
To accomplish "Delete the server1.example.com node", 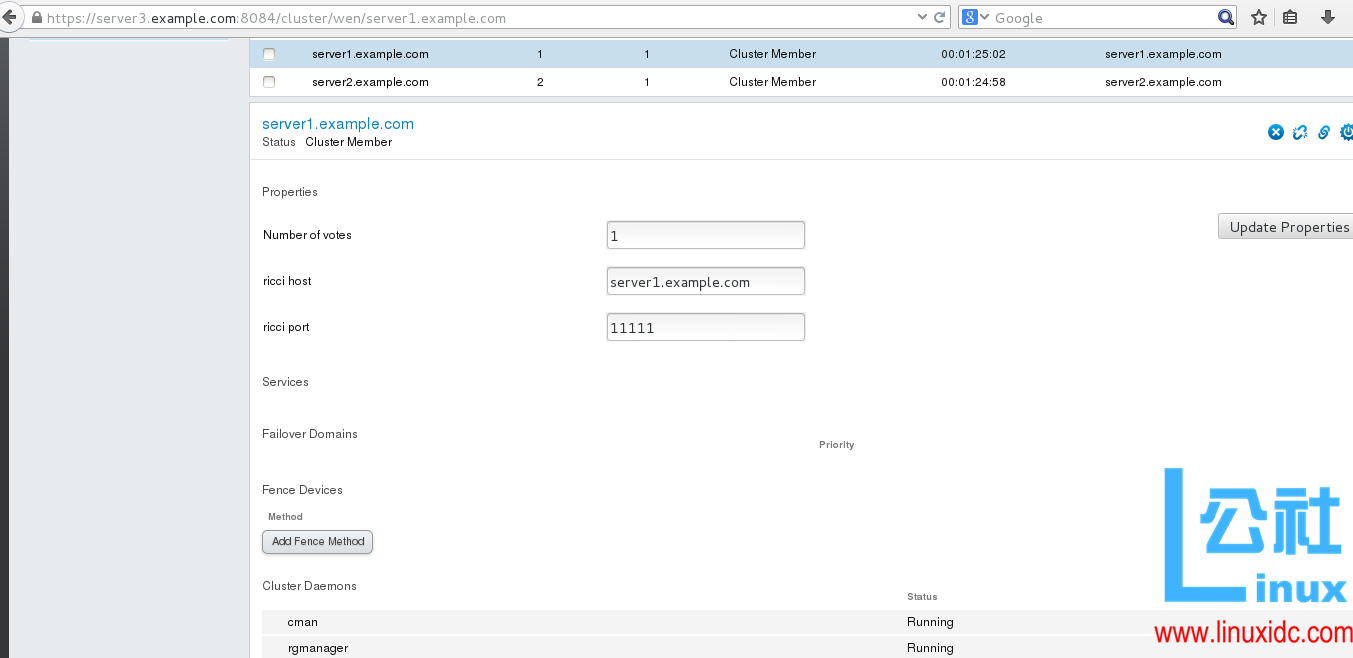I will click(1276, 131).
